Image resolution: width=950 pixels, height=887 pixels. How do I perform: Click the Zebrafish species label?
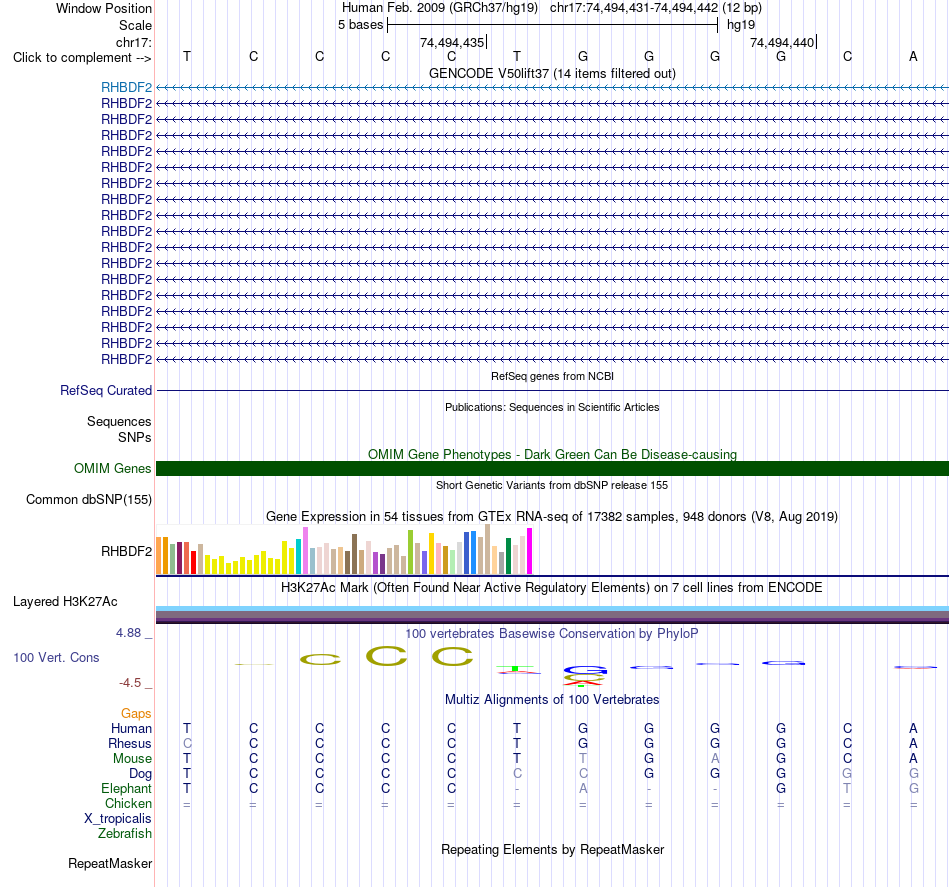tap(124, 834)
